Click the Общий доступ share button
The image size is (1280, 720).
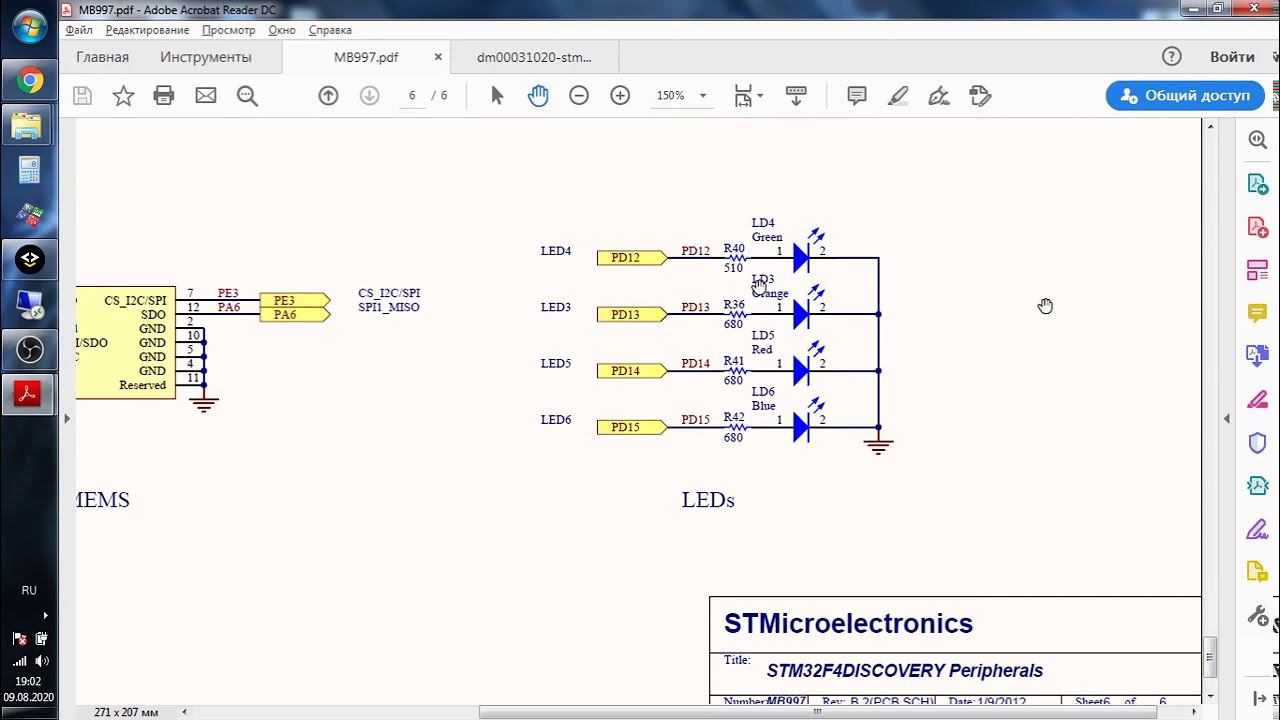1185,96
